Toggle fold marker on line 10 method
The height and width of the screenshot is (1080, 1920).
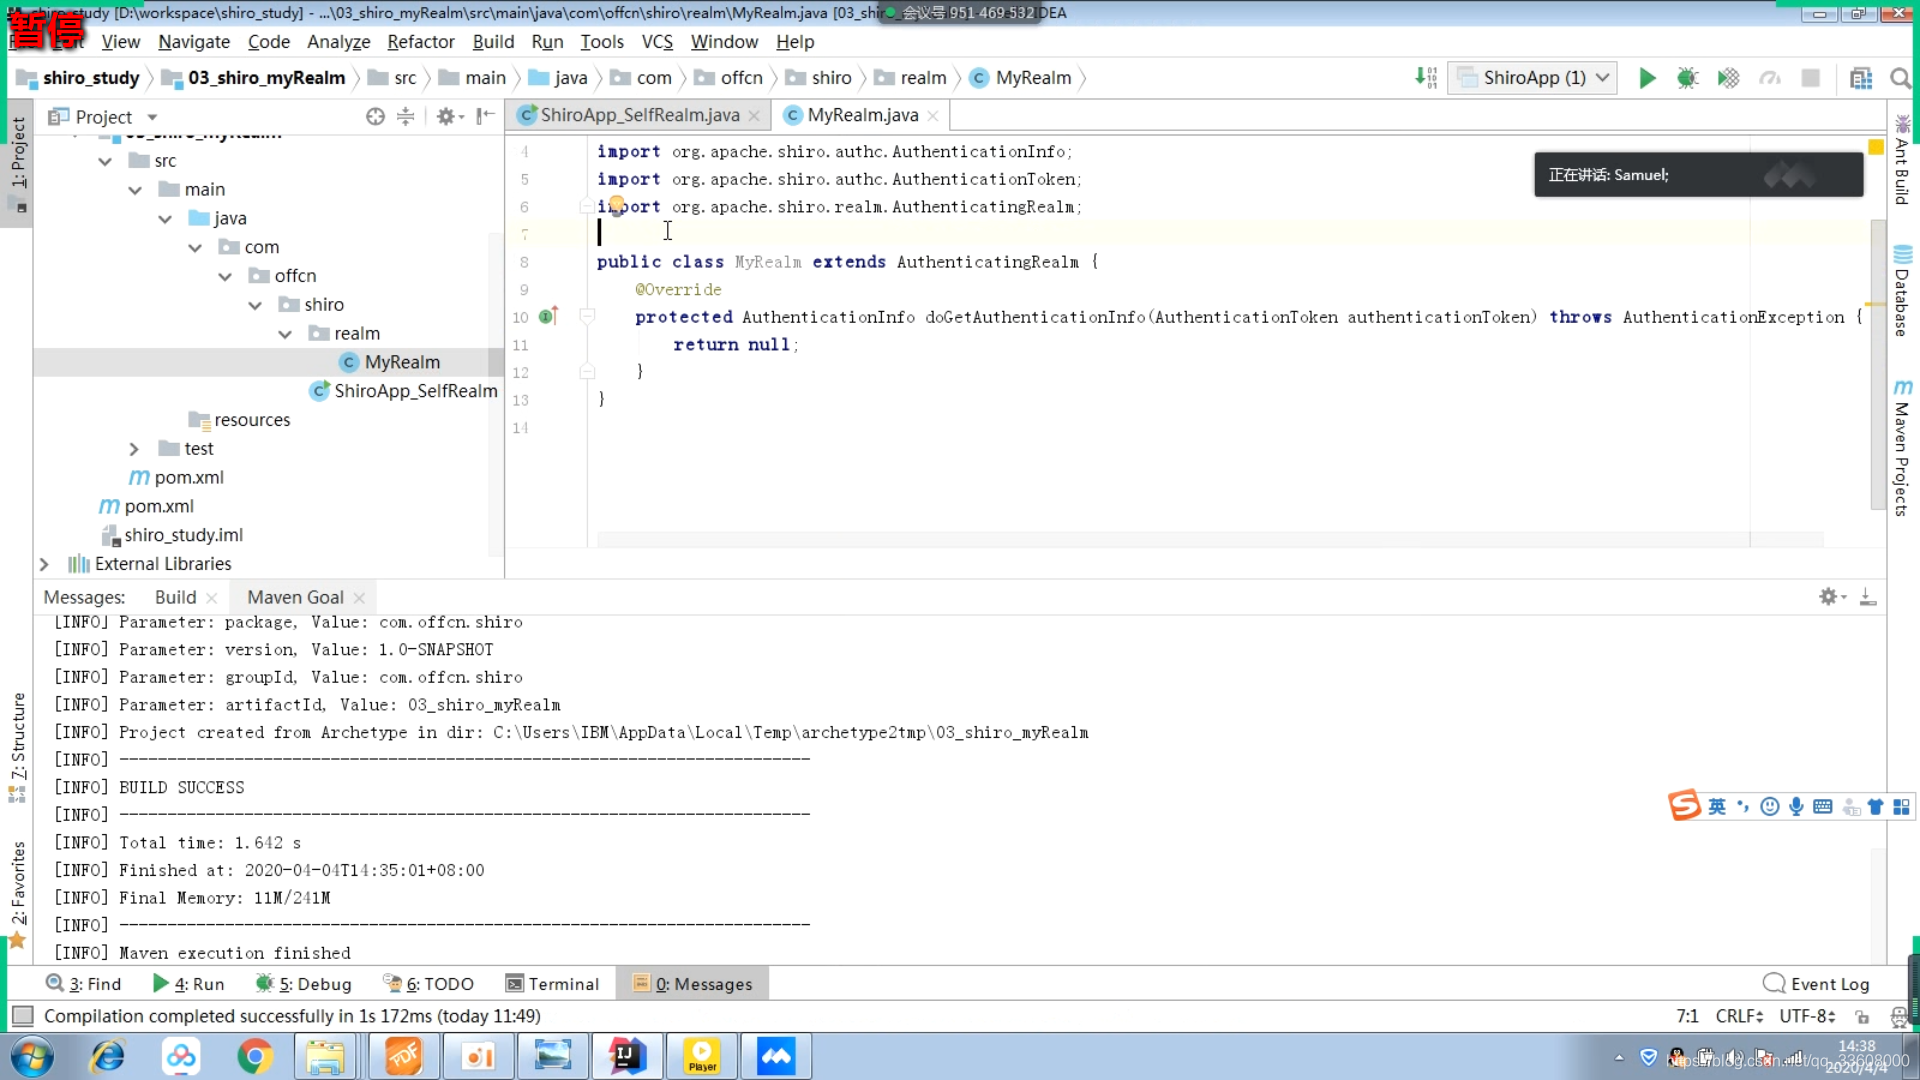pyautogui.click(x=587, y=316)
